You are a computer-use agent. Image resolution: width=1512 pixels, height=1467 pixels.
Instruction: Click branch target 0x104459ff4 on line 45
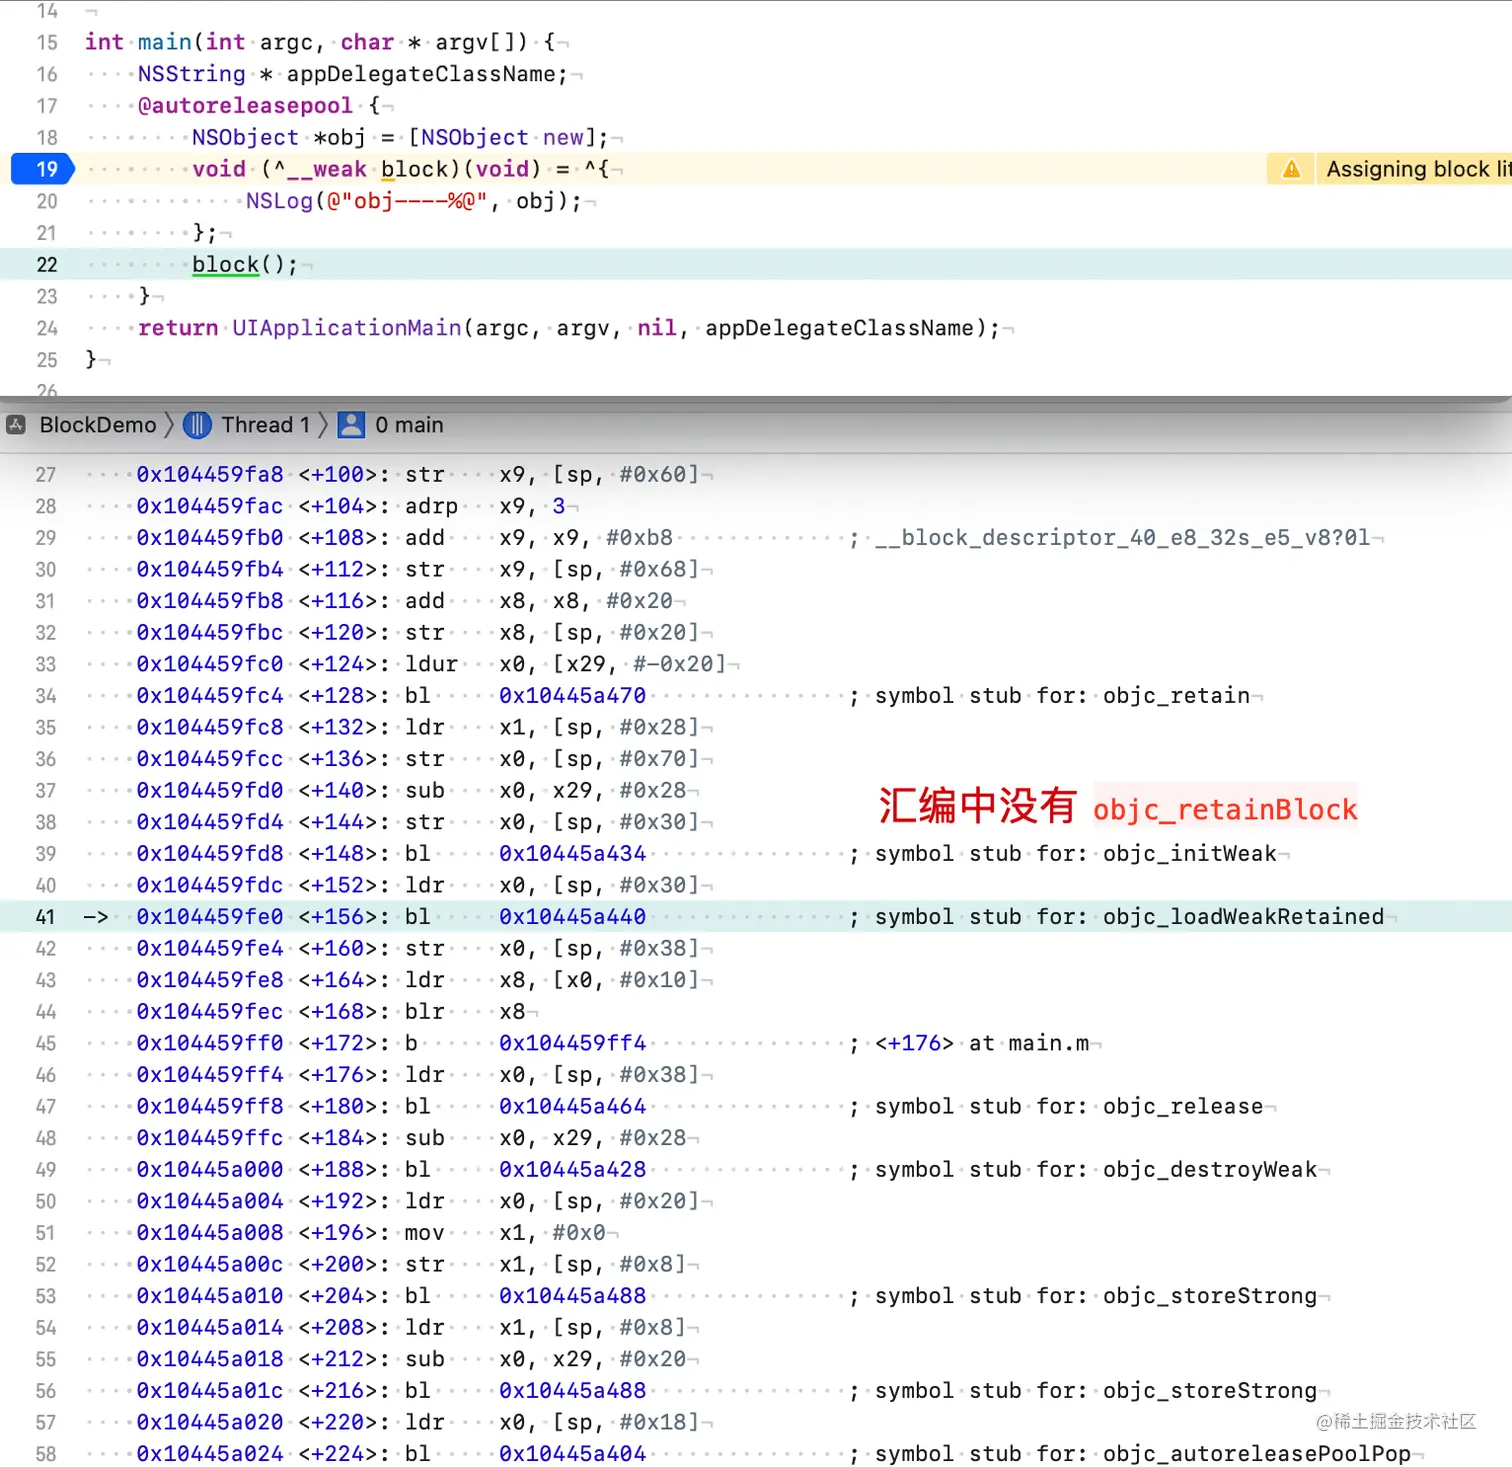click(572, 1043)
